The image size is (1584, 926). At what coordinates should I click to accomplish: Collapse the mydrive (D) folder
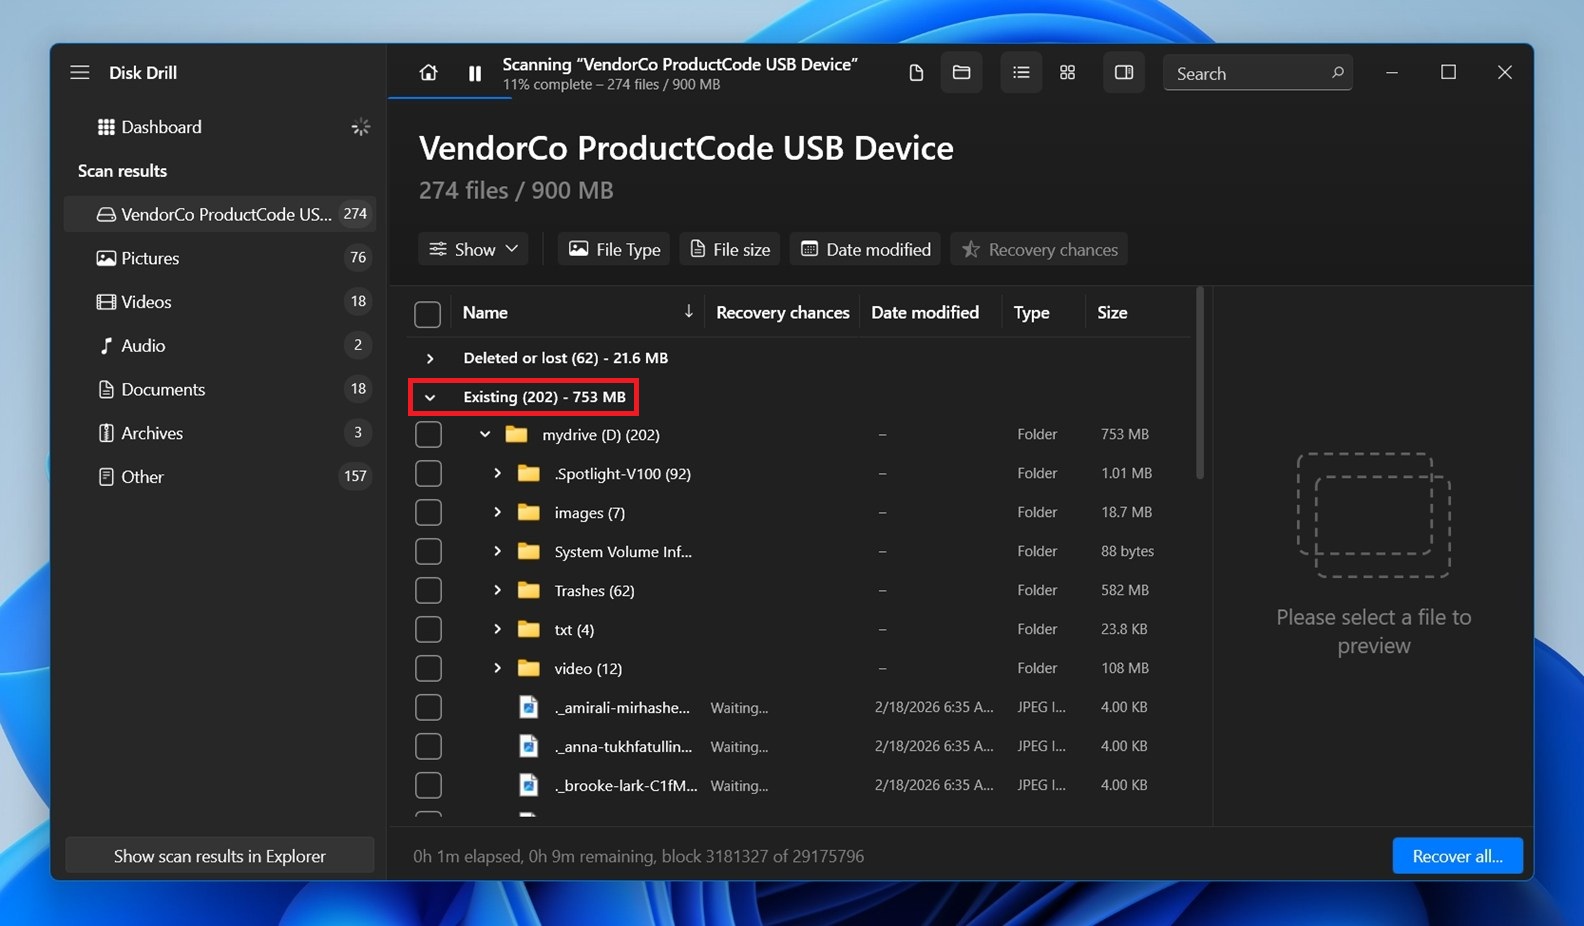click(x=485, y=435)
